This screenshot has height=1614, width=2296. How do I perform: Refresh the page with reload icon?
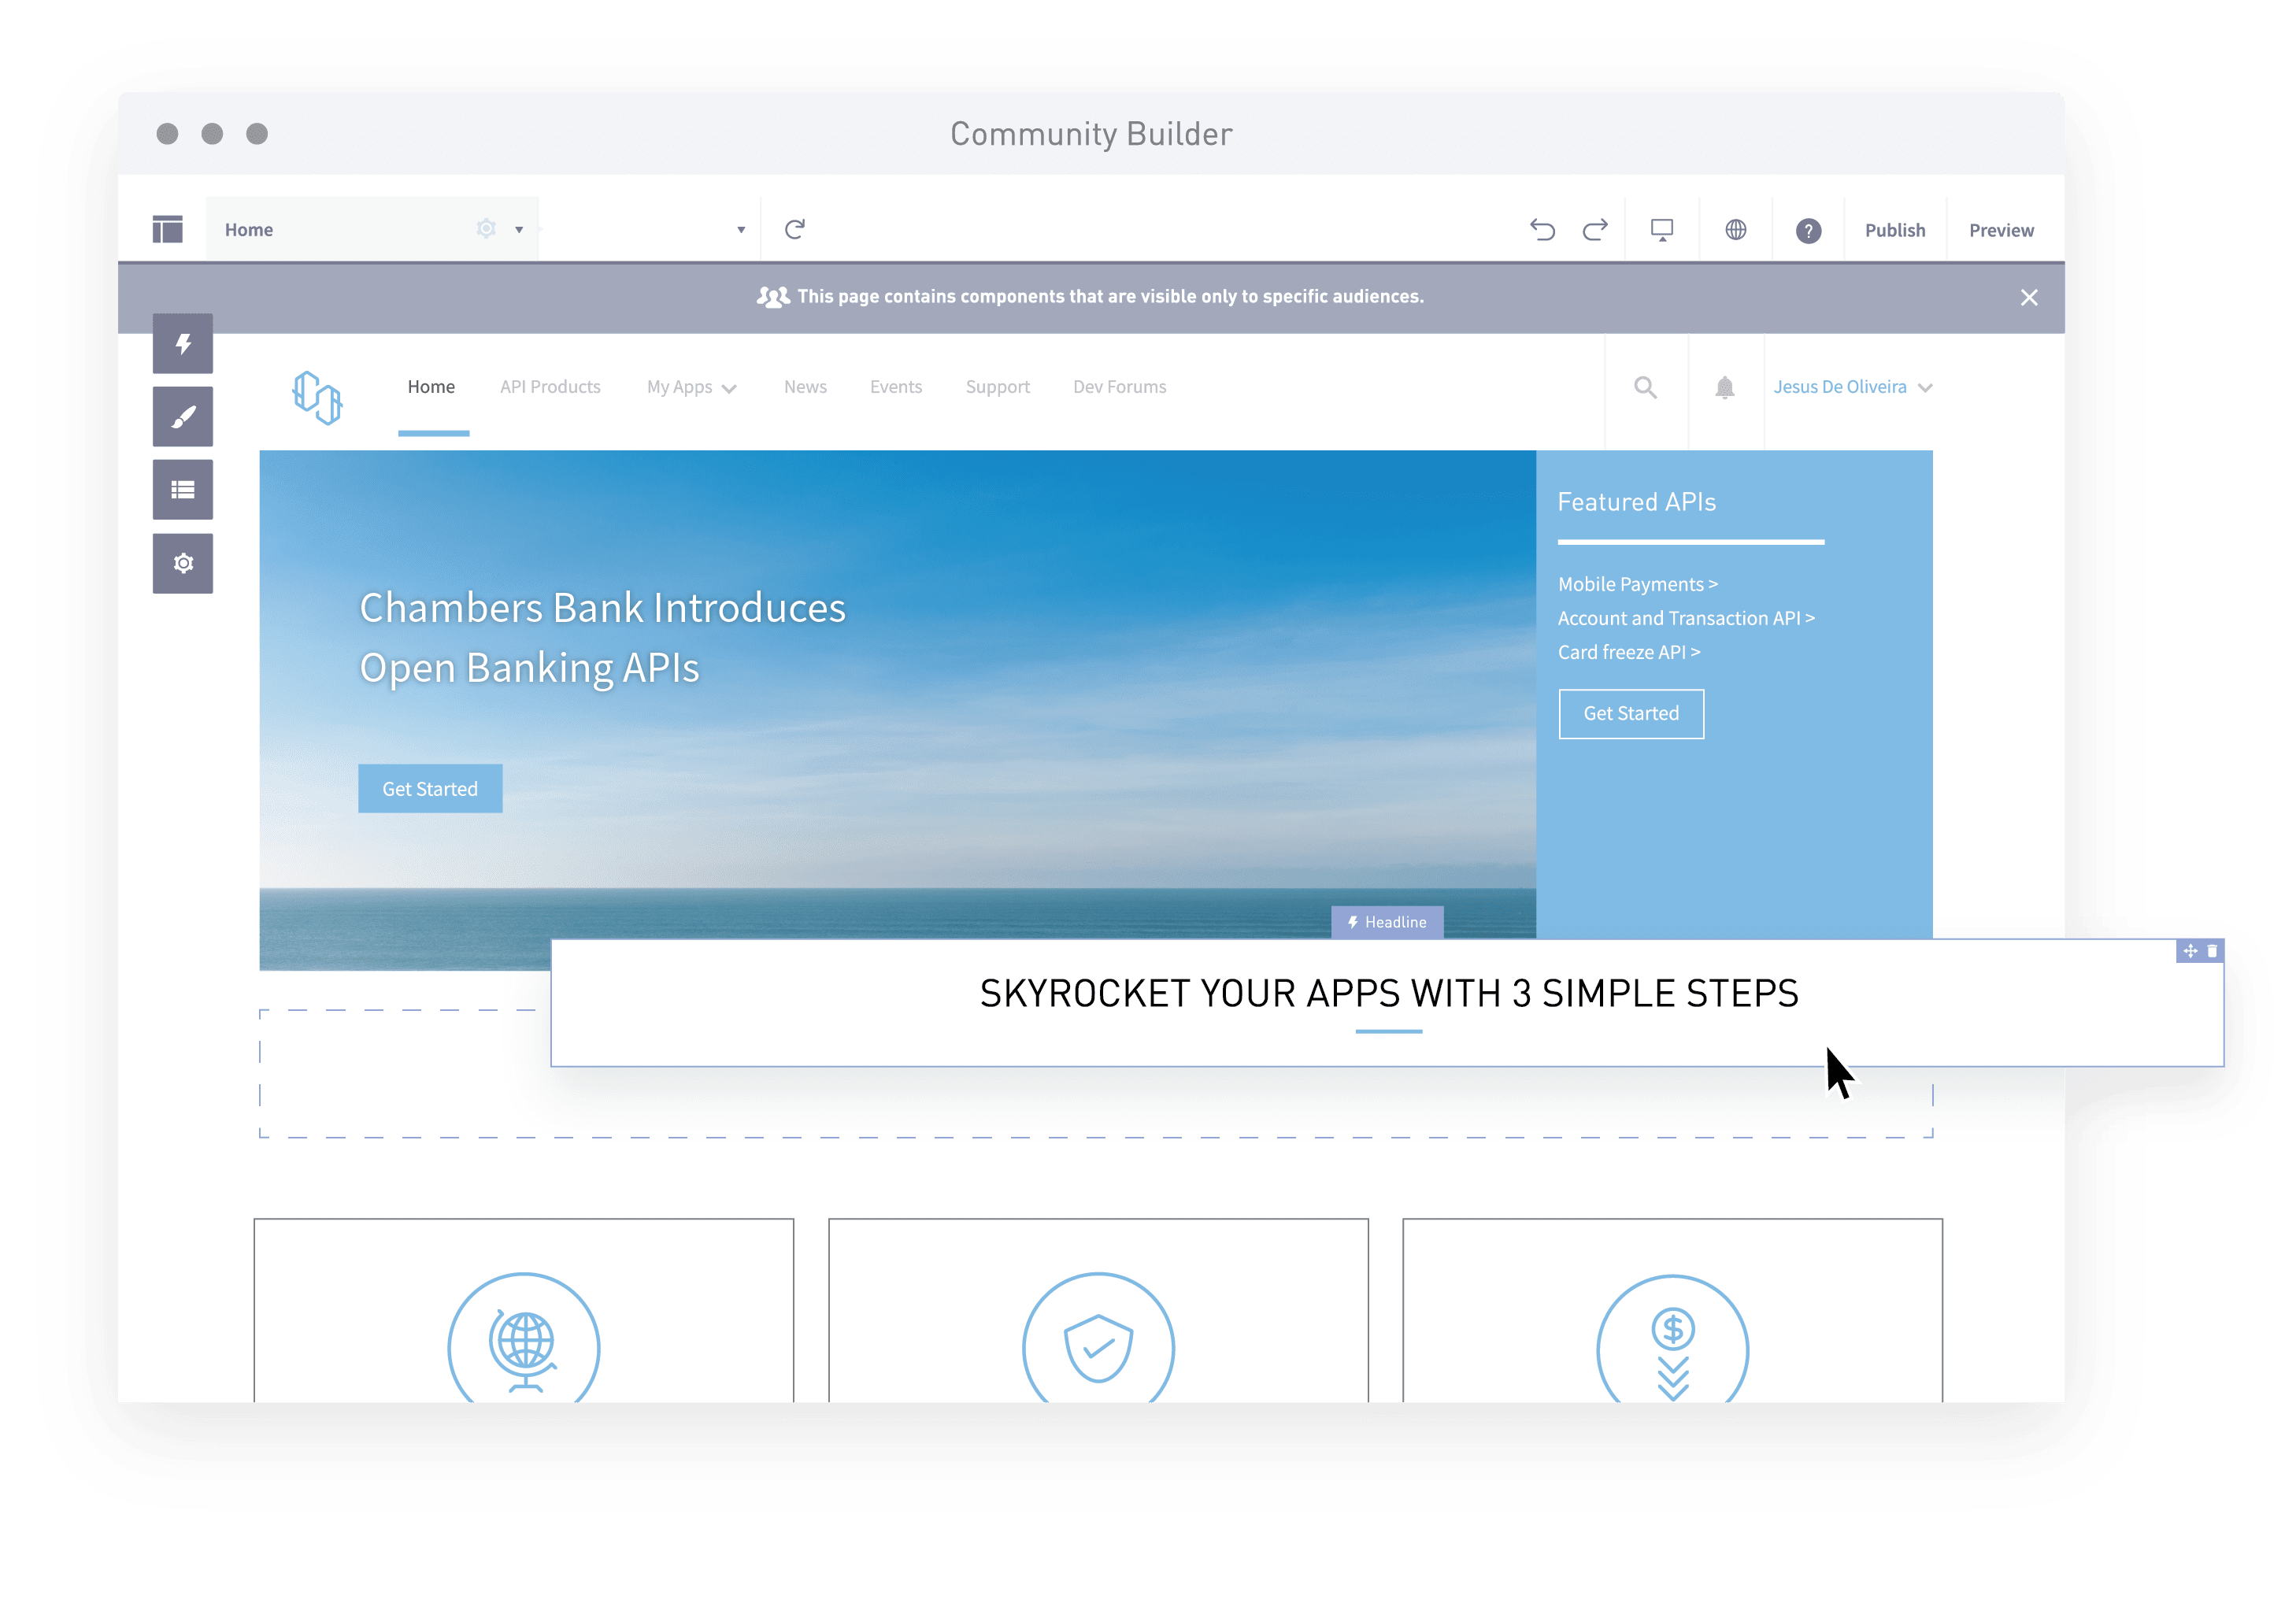click(795, 229)
